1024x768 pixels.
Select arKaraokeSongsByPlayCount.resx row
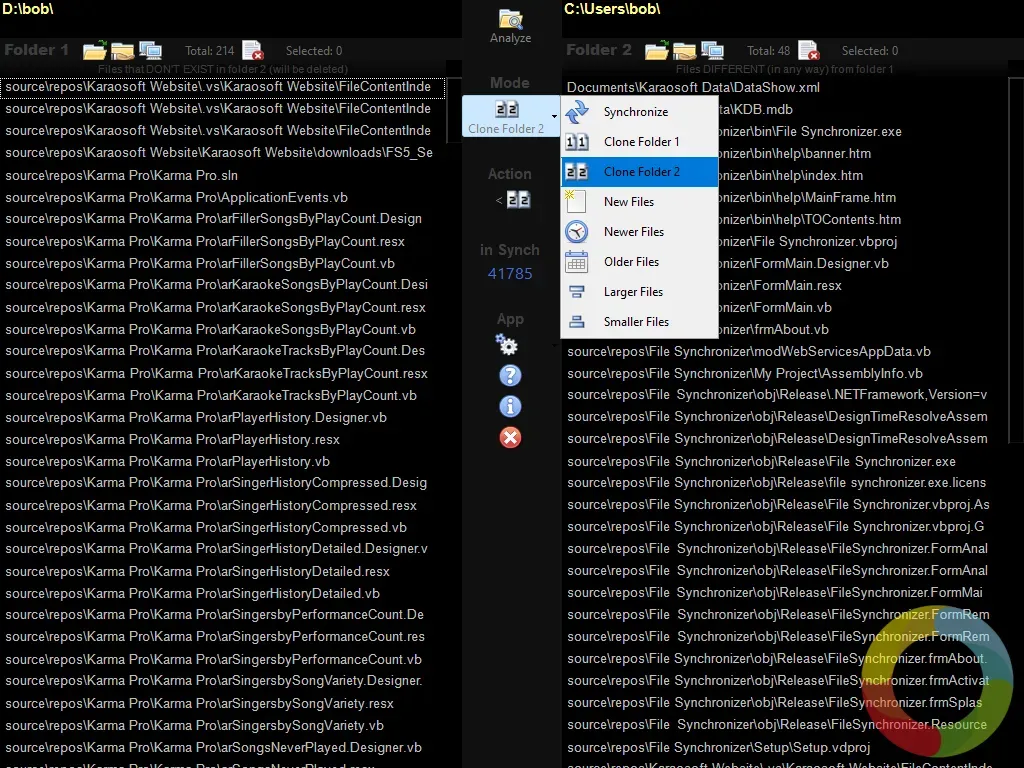222,308
